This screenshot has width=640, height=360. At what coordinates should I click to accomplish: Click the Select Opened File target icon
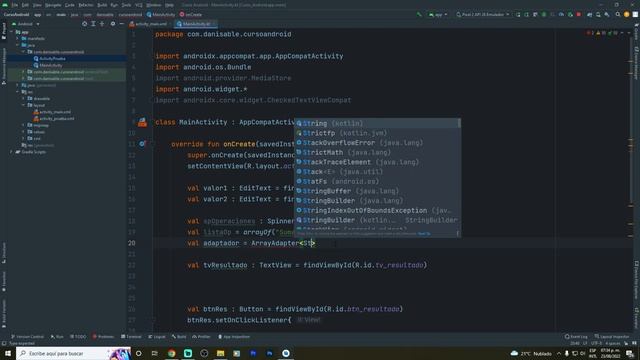[x=84, y=24]
